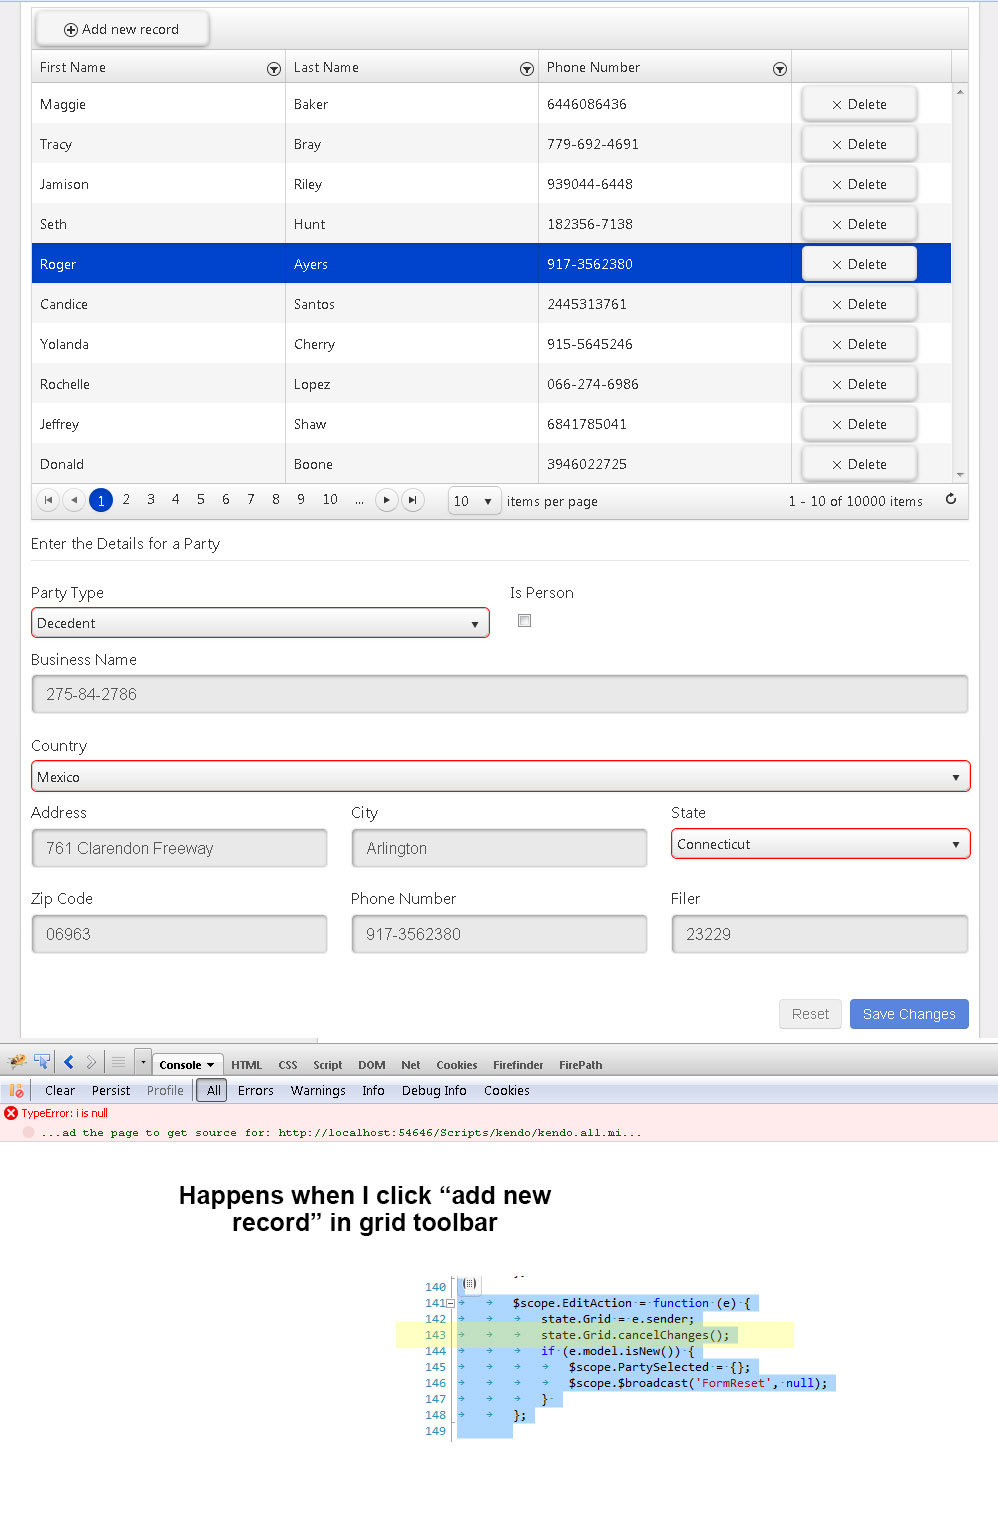Go to first page of grid
The height and width of the screenshot is (1518, 998).
[x=48, y=500]
